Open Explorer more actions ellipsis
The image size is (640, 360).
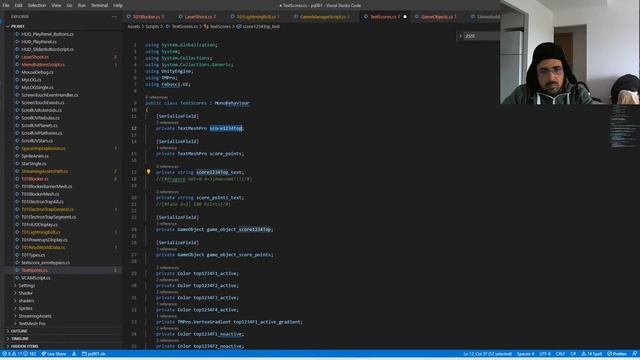pos(114,17)
